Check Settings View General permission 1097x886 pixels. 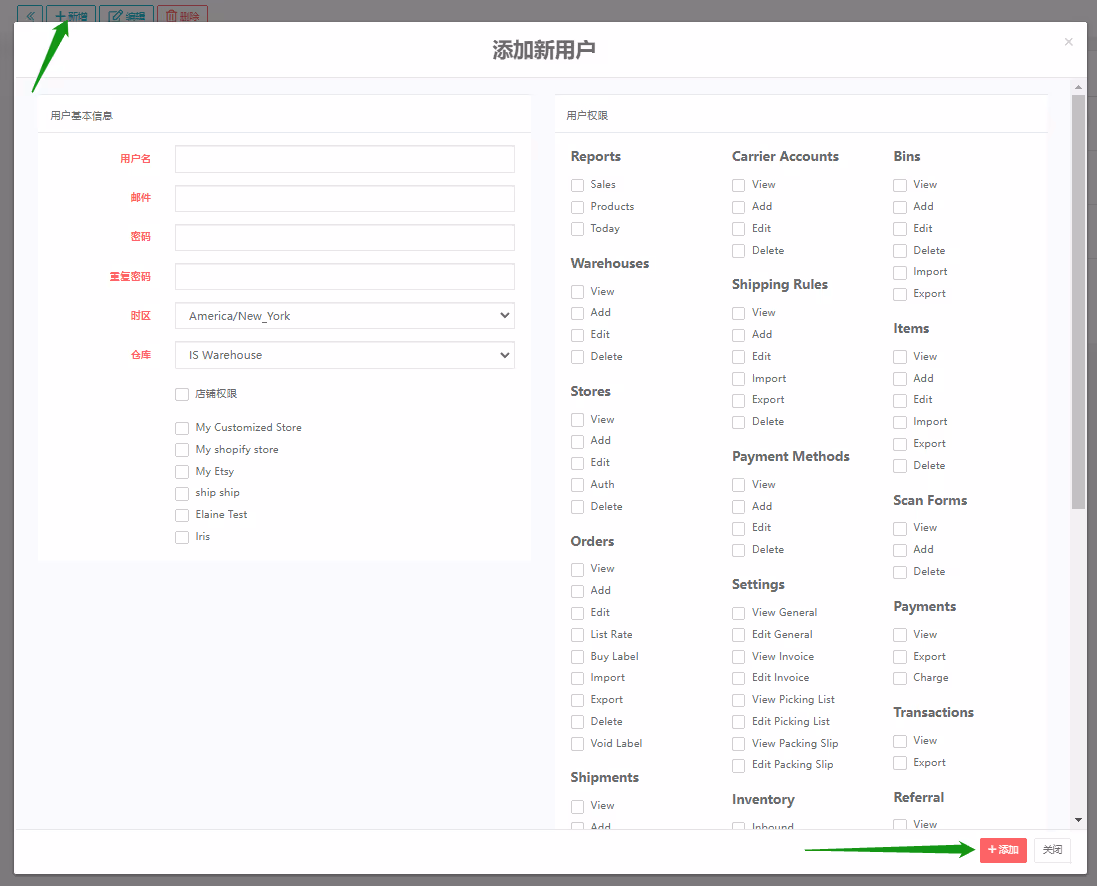coord(738,613)
